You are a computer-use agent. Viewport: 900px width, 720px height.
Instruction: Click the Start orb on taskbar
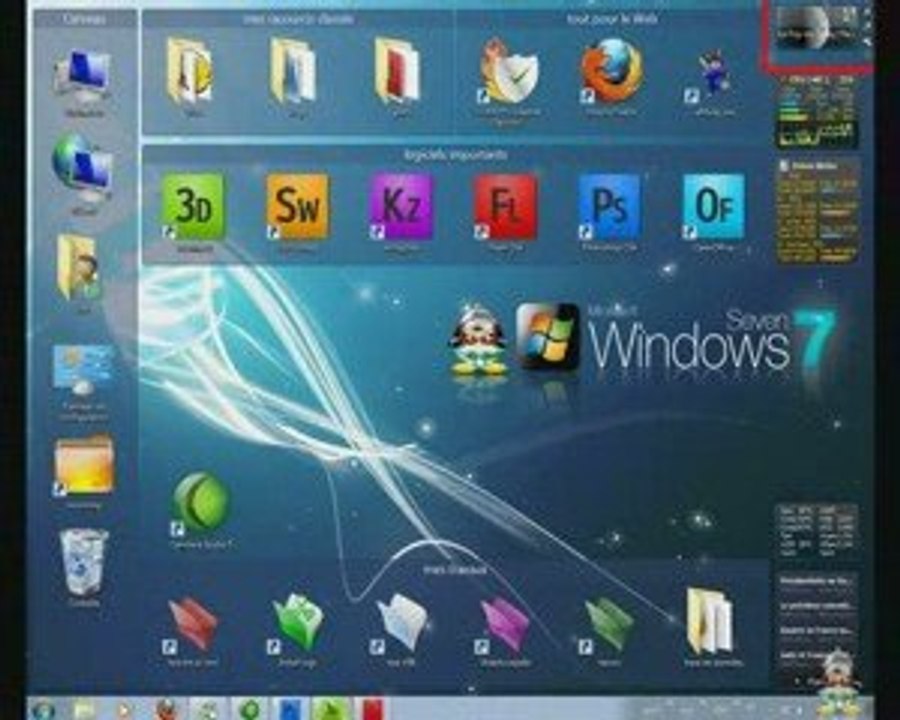coord(44,710)
